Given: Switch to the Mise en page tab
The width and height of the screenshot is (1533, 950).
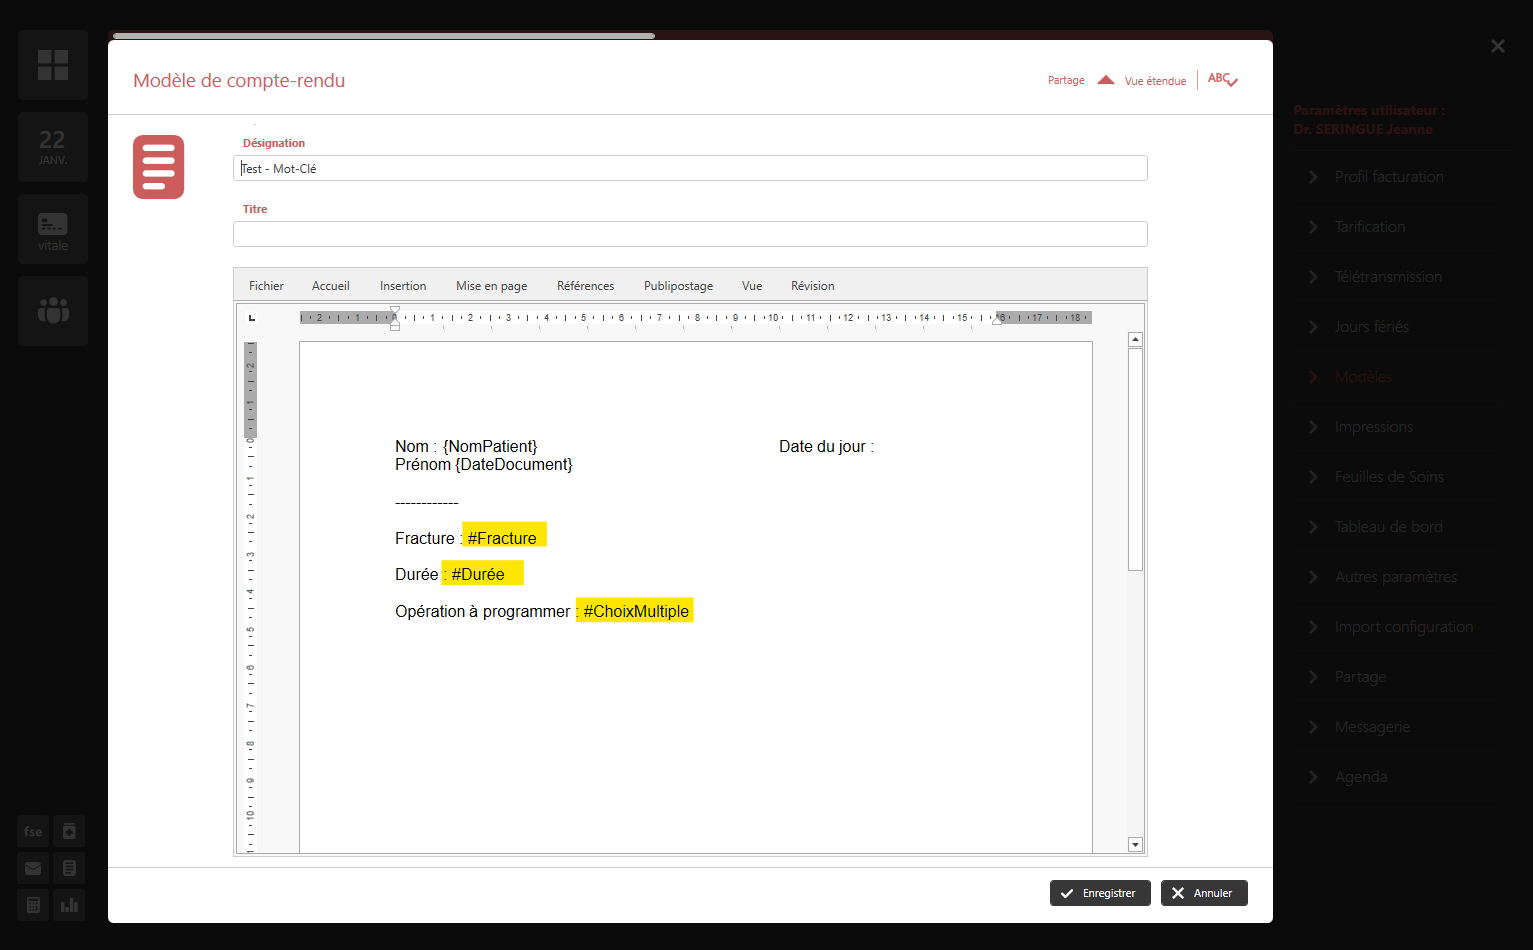Looking at the screenshot, I should [x=491, y=286].
